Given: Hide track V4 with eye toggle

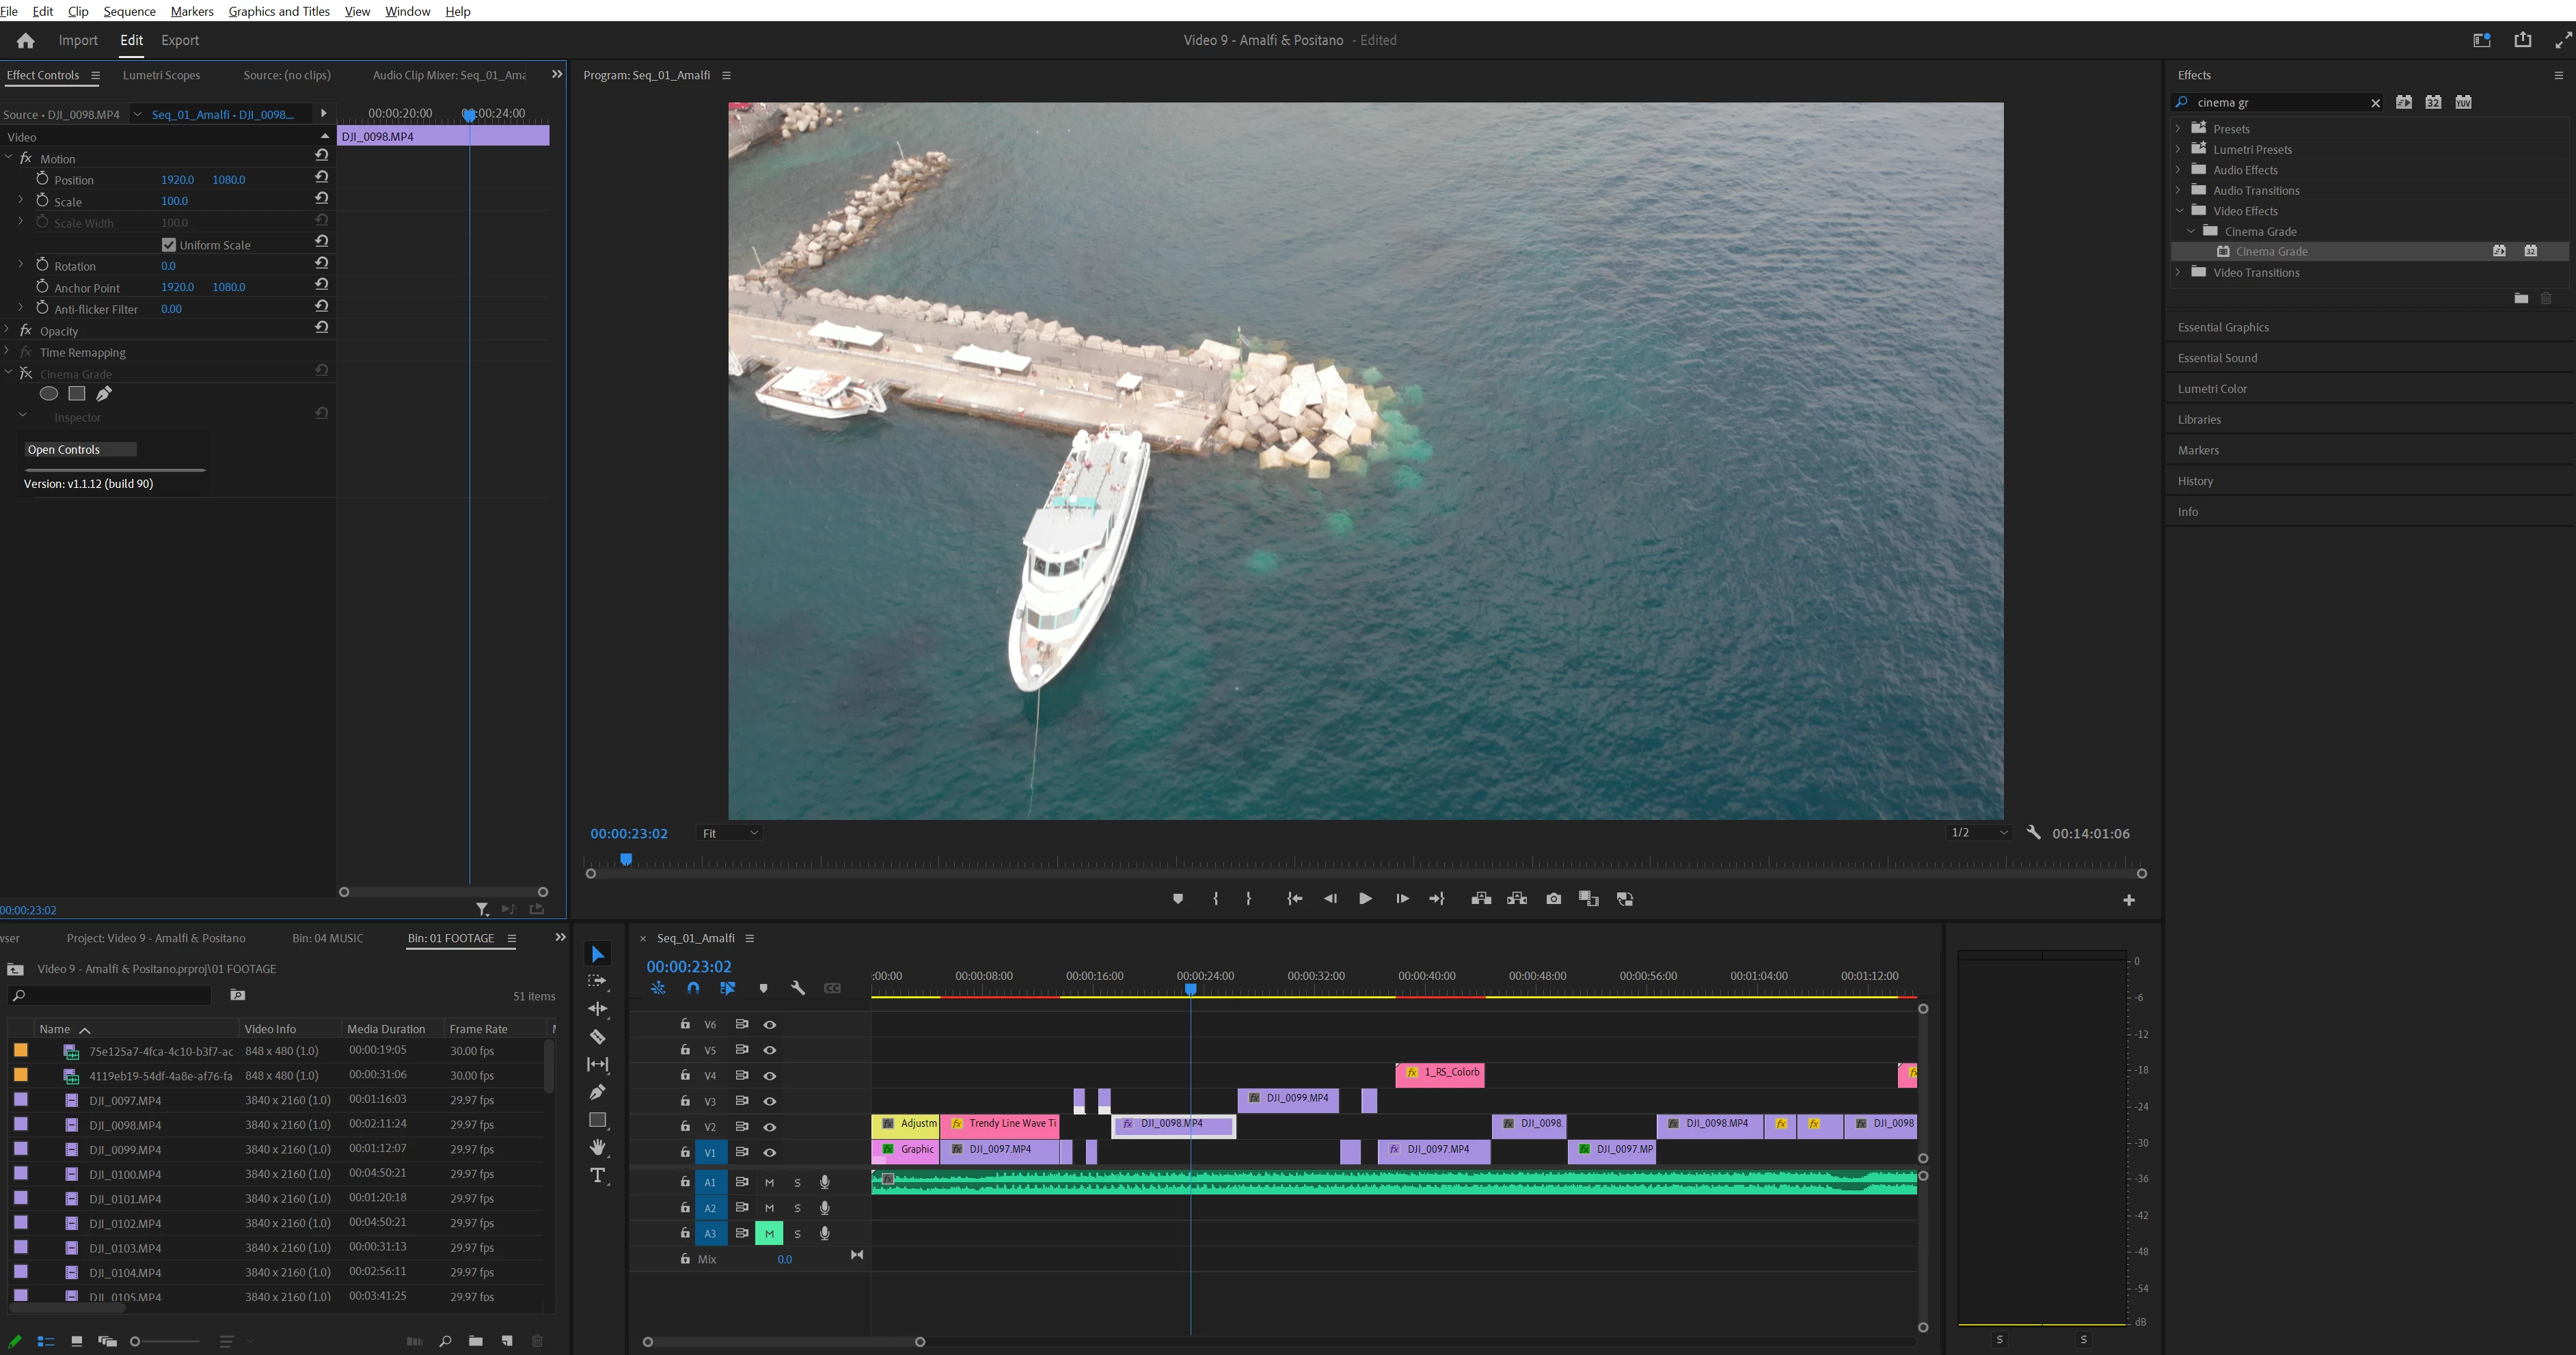Looking at the screenshot, I should tap(769, 1076).
